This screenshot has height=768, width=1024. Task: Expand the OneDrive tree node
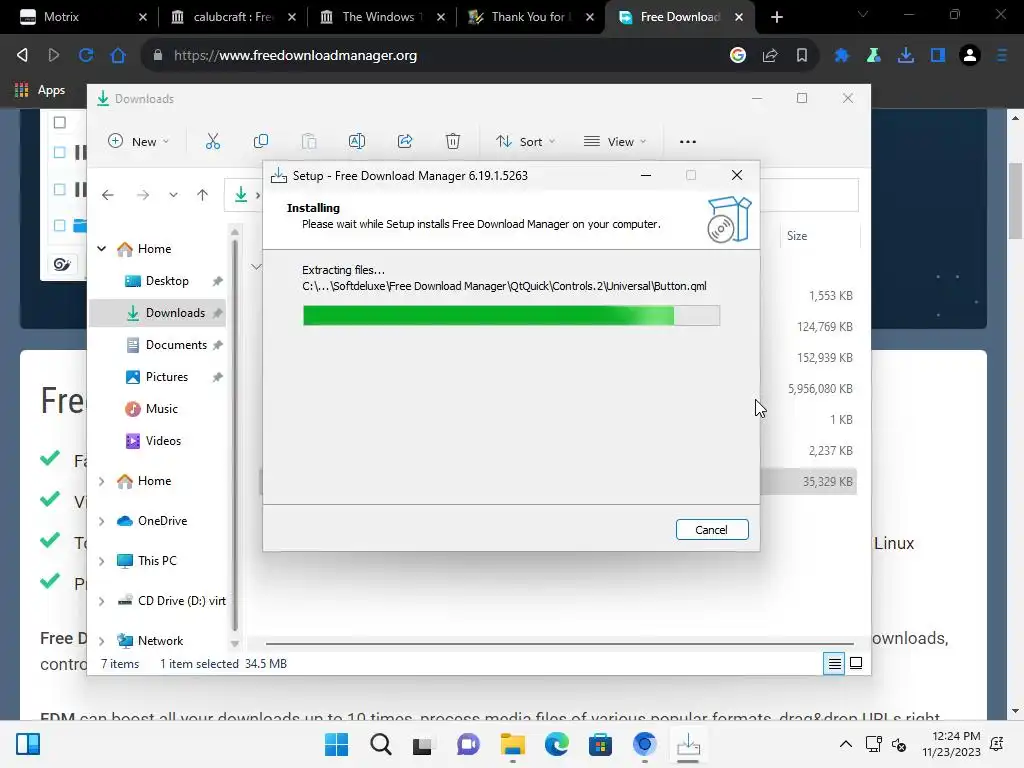point(102,521)
